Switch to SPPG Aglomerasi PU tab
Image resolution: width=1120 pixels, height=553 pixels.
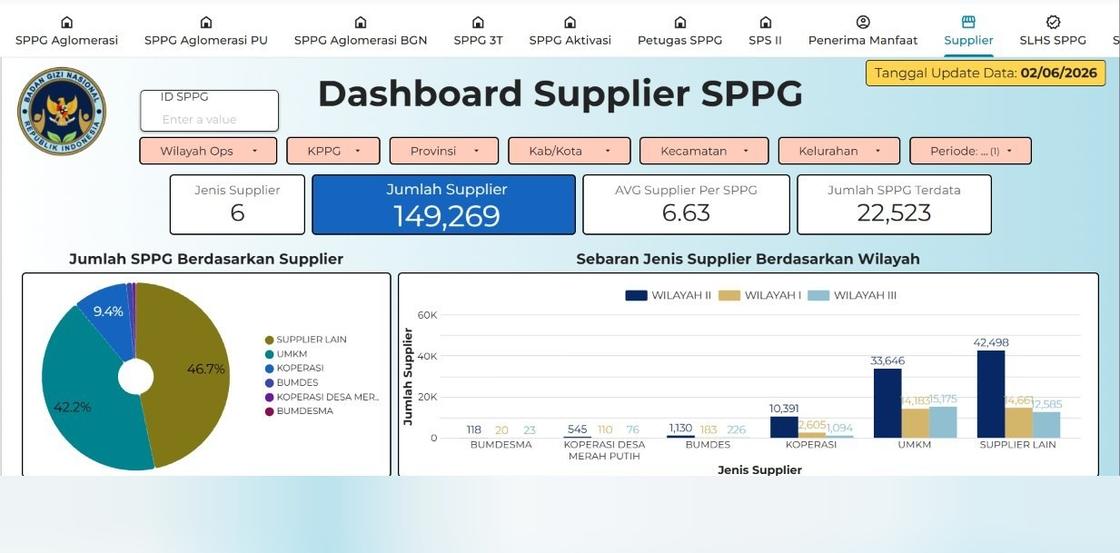click(x=206, y=40)
